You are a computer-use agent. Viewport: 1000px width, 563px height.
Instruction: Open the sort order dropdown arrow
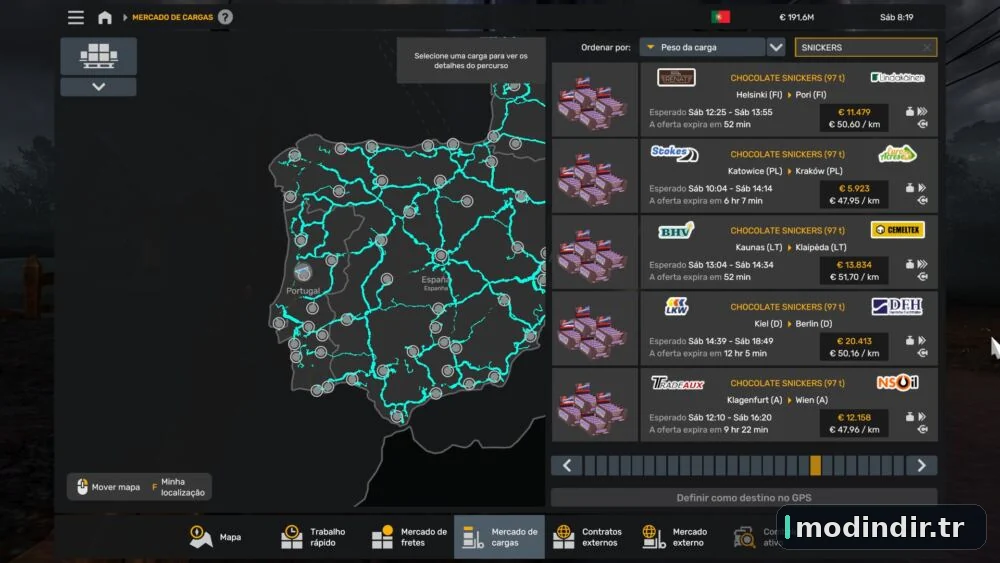(x=776, y=47)
